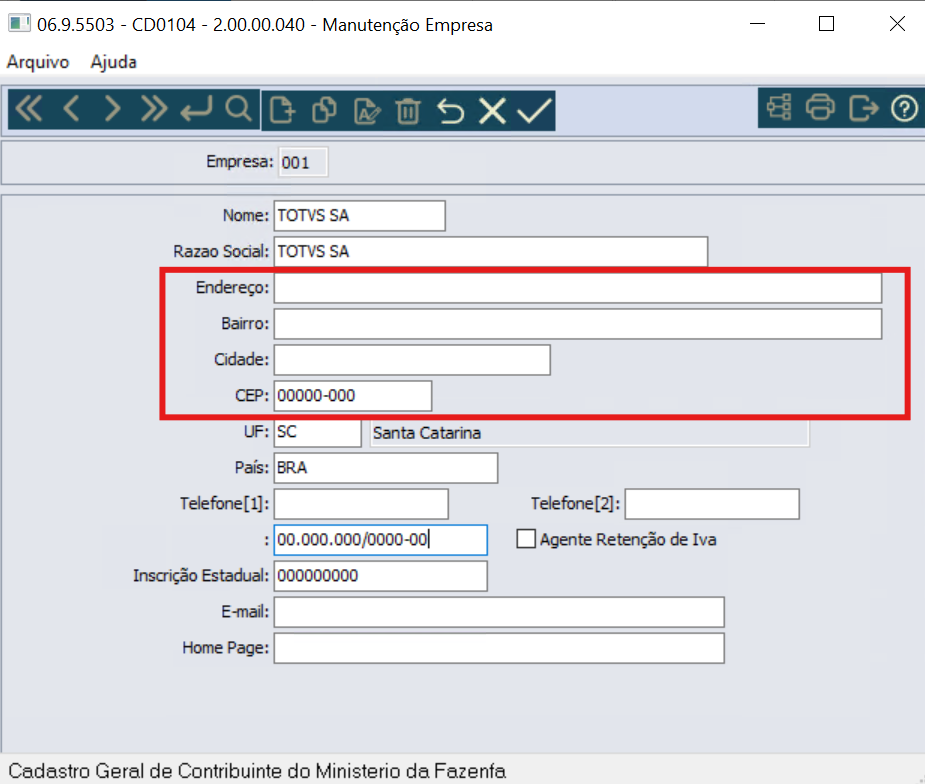Click the Inscrição Estadual field
This screenshot has height=784, width=925.
click(x=381, y=576)
